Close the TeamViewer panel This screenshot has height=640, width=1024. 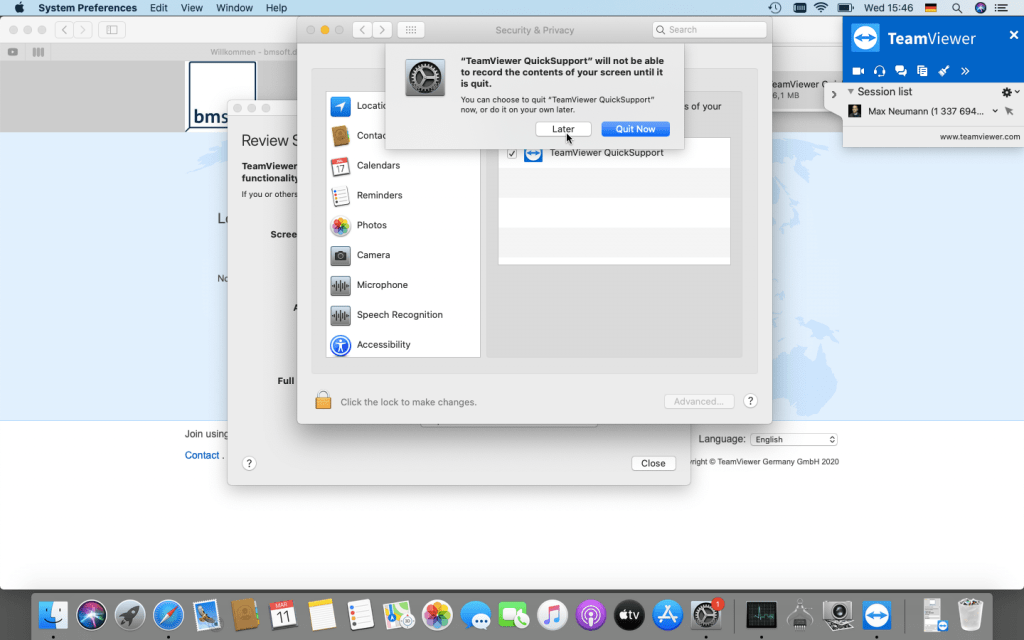[1013, 35]
